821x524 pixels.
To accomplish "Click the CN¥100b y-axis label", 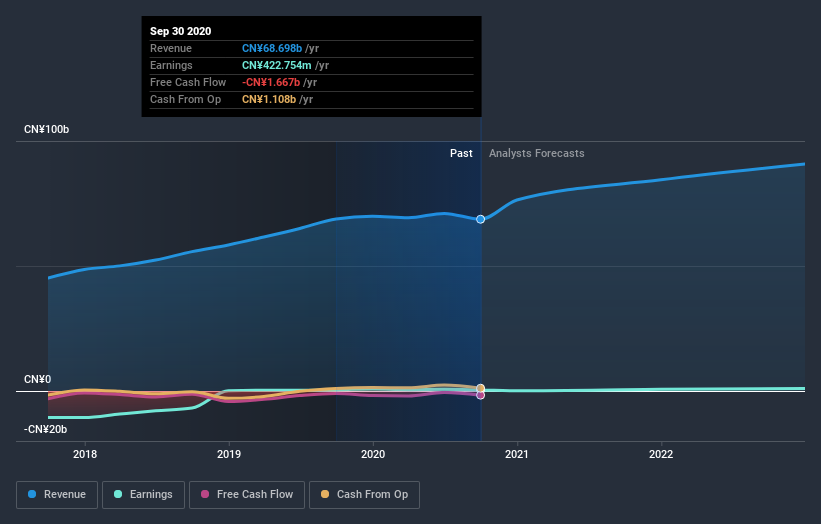I will 47,129.
